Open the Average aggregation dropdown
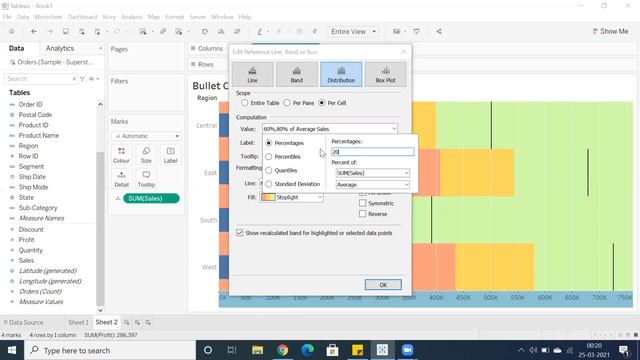Image resolution: width=640 pixels, height=360 pixels. tap(372, 185)
